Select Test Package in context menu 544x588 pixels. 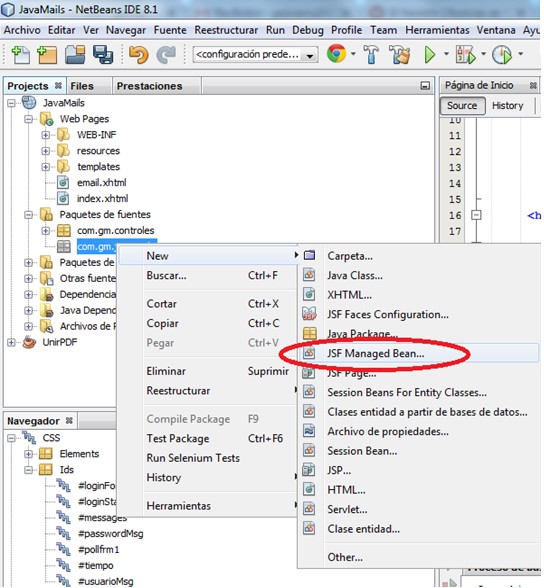(208, 438)
